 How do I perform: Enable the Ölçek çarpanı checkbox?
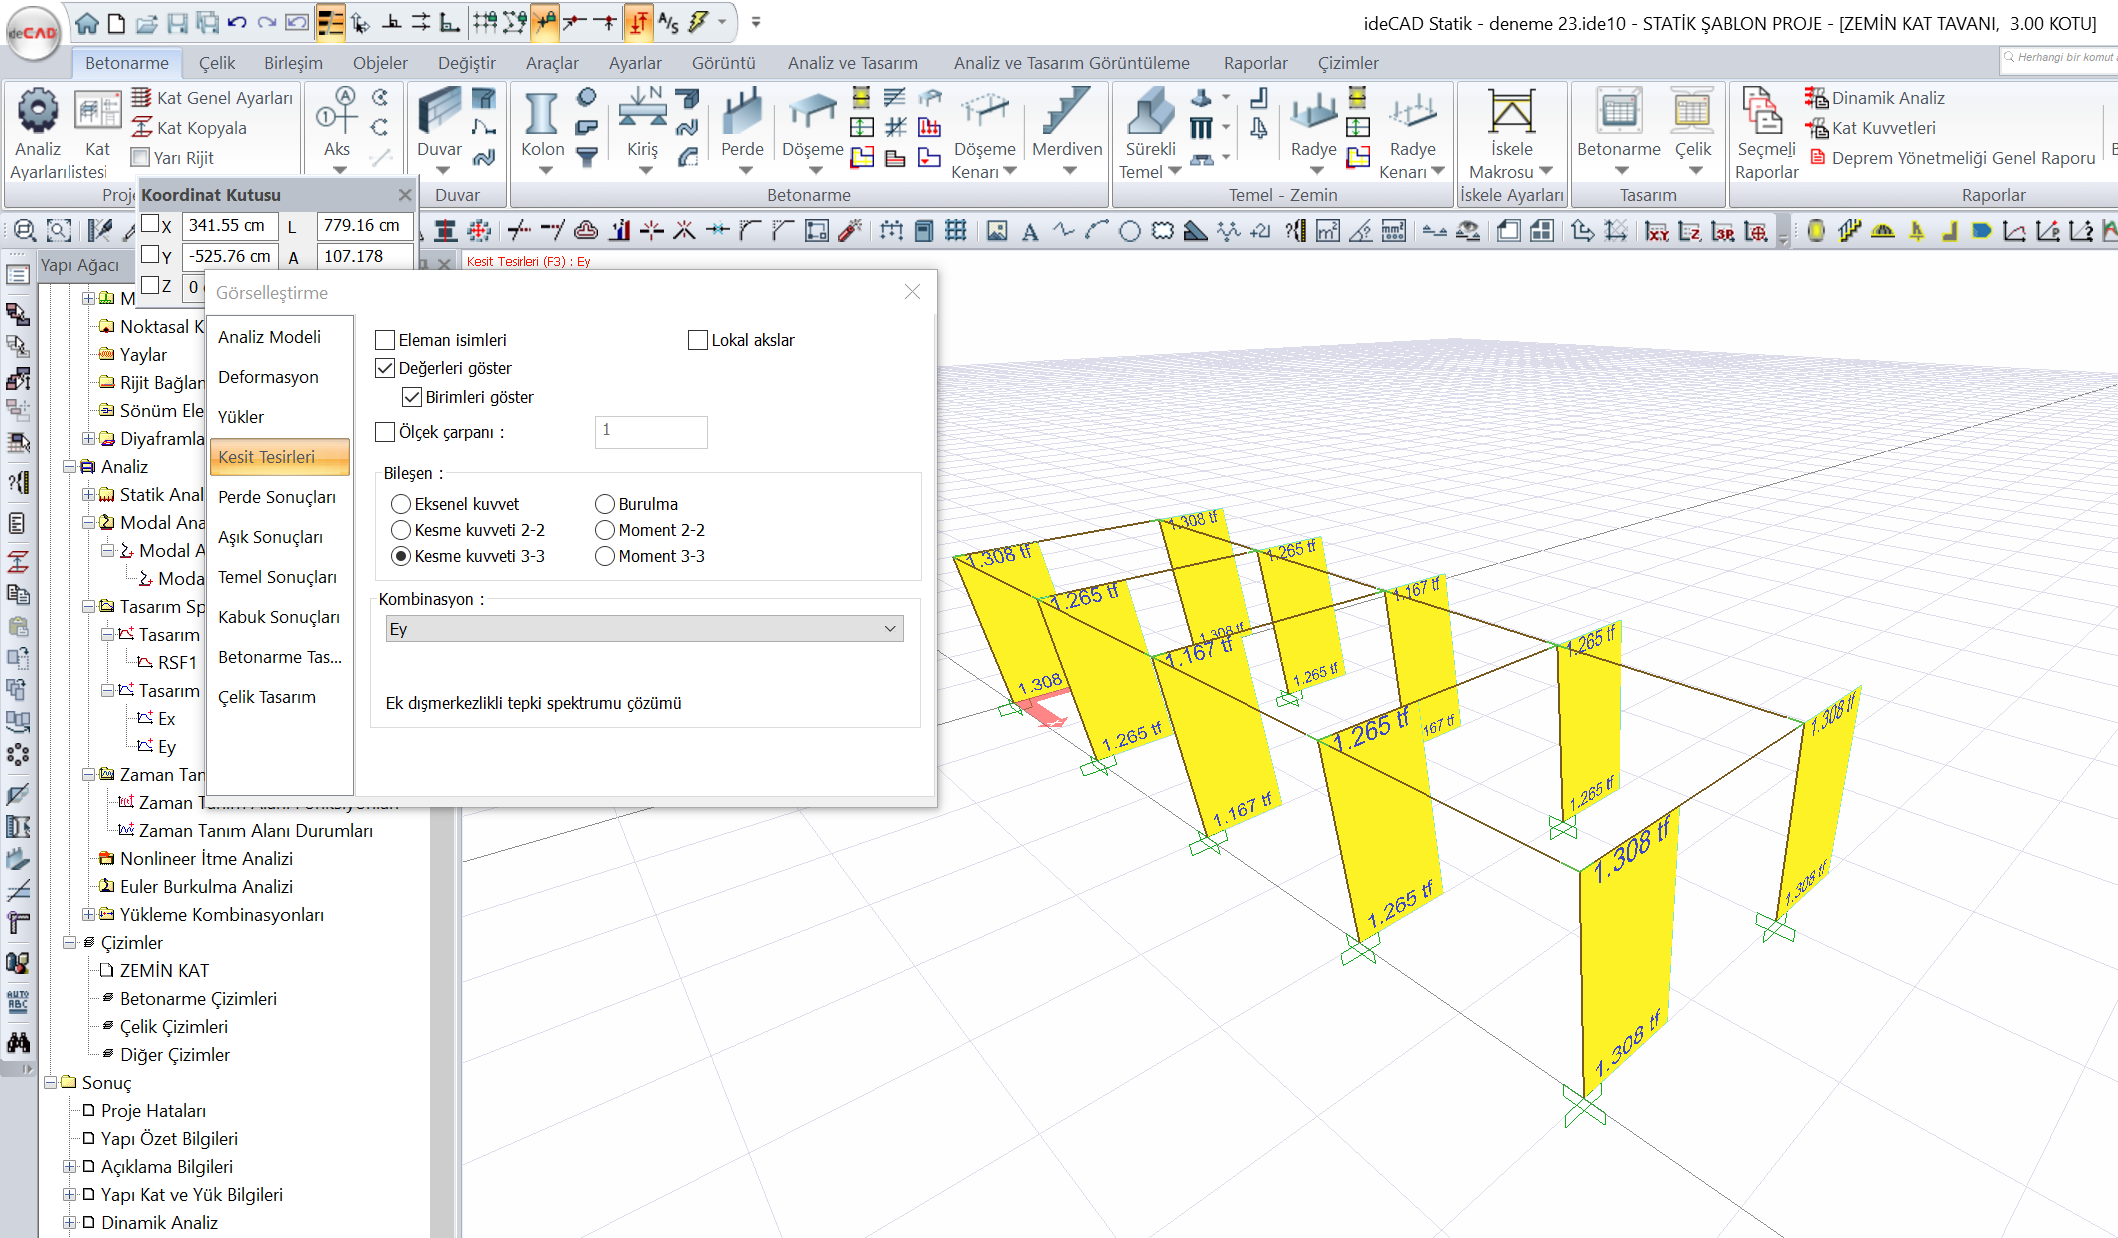point(385,432)
